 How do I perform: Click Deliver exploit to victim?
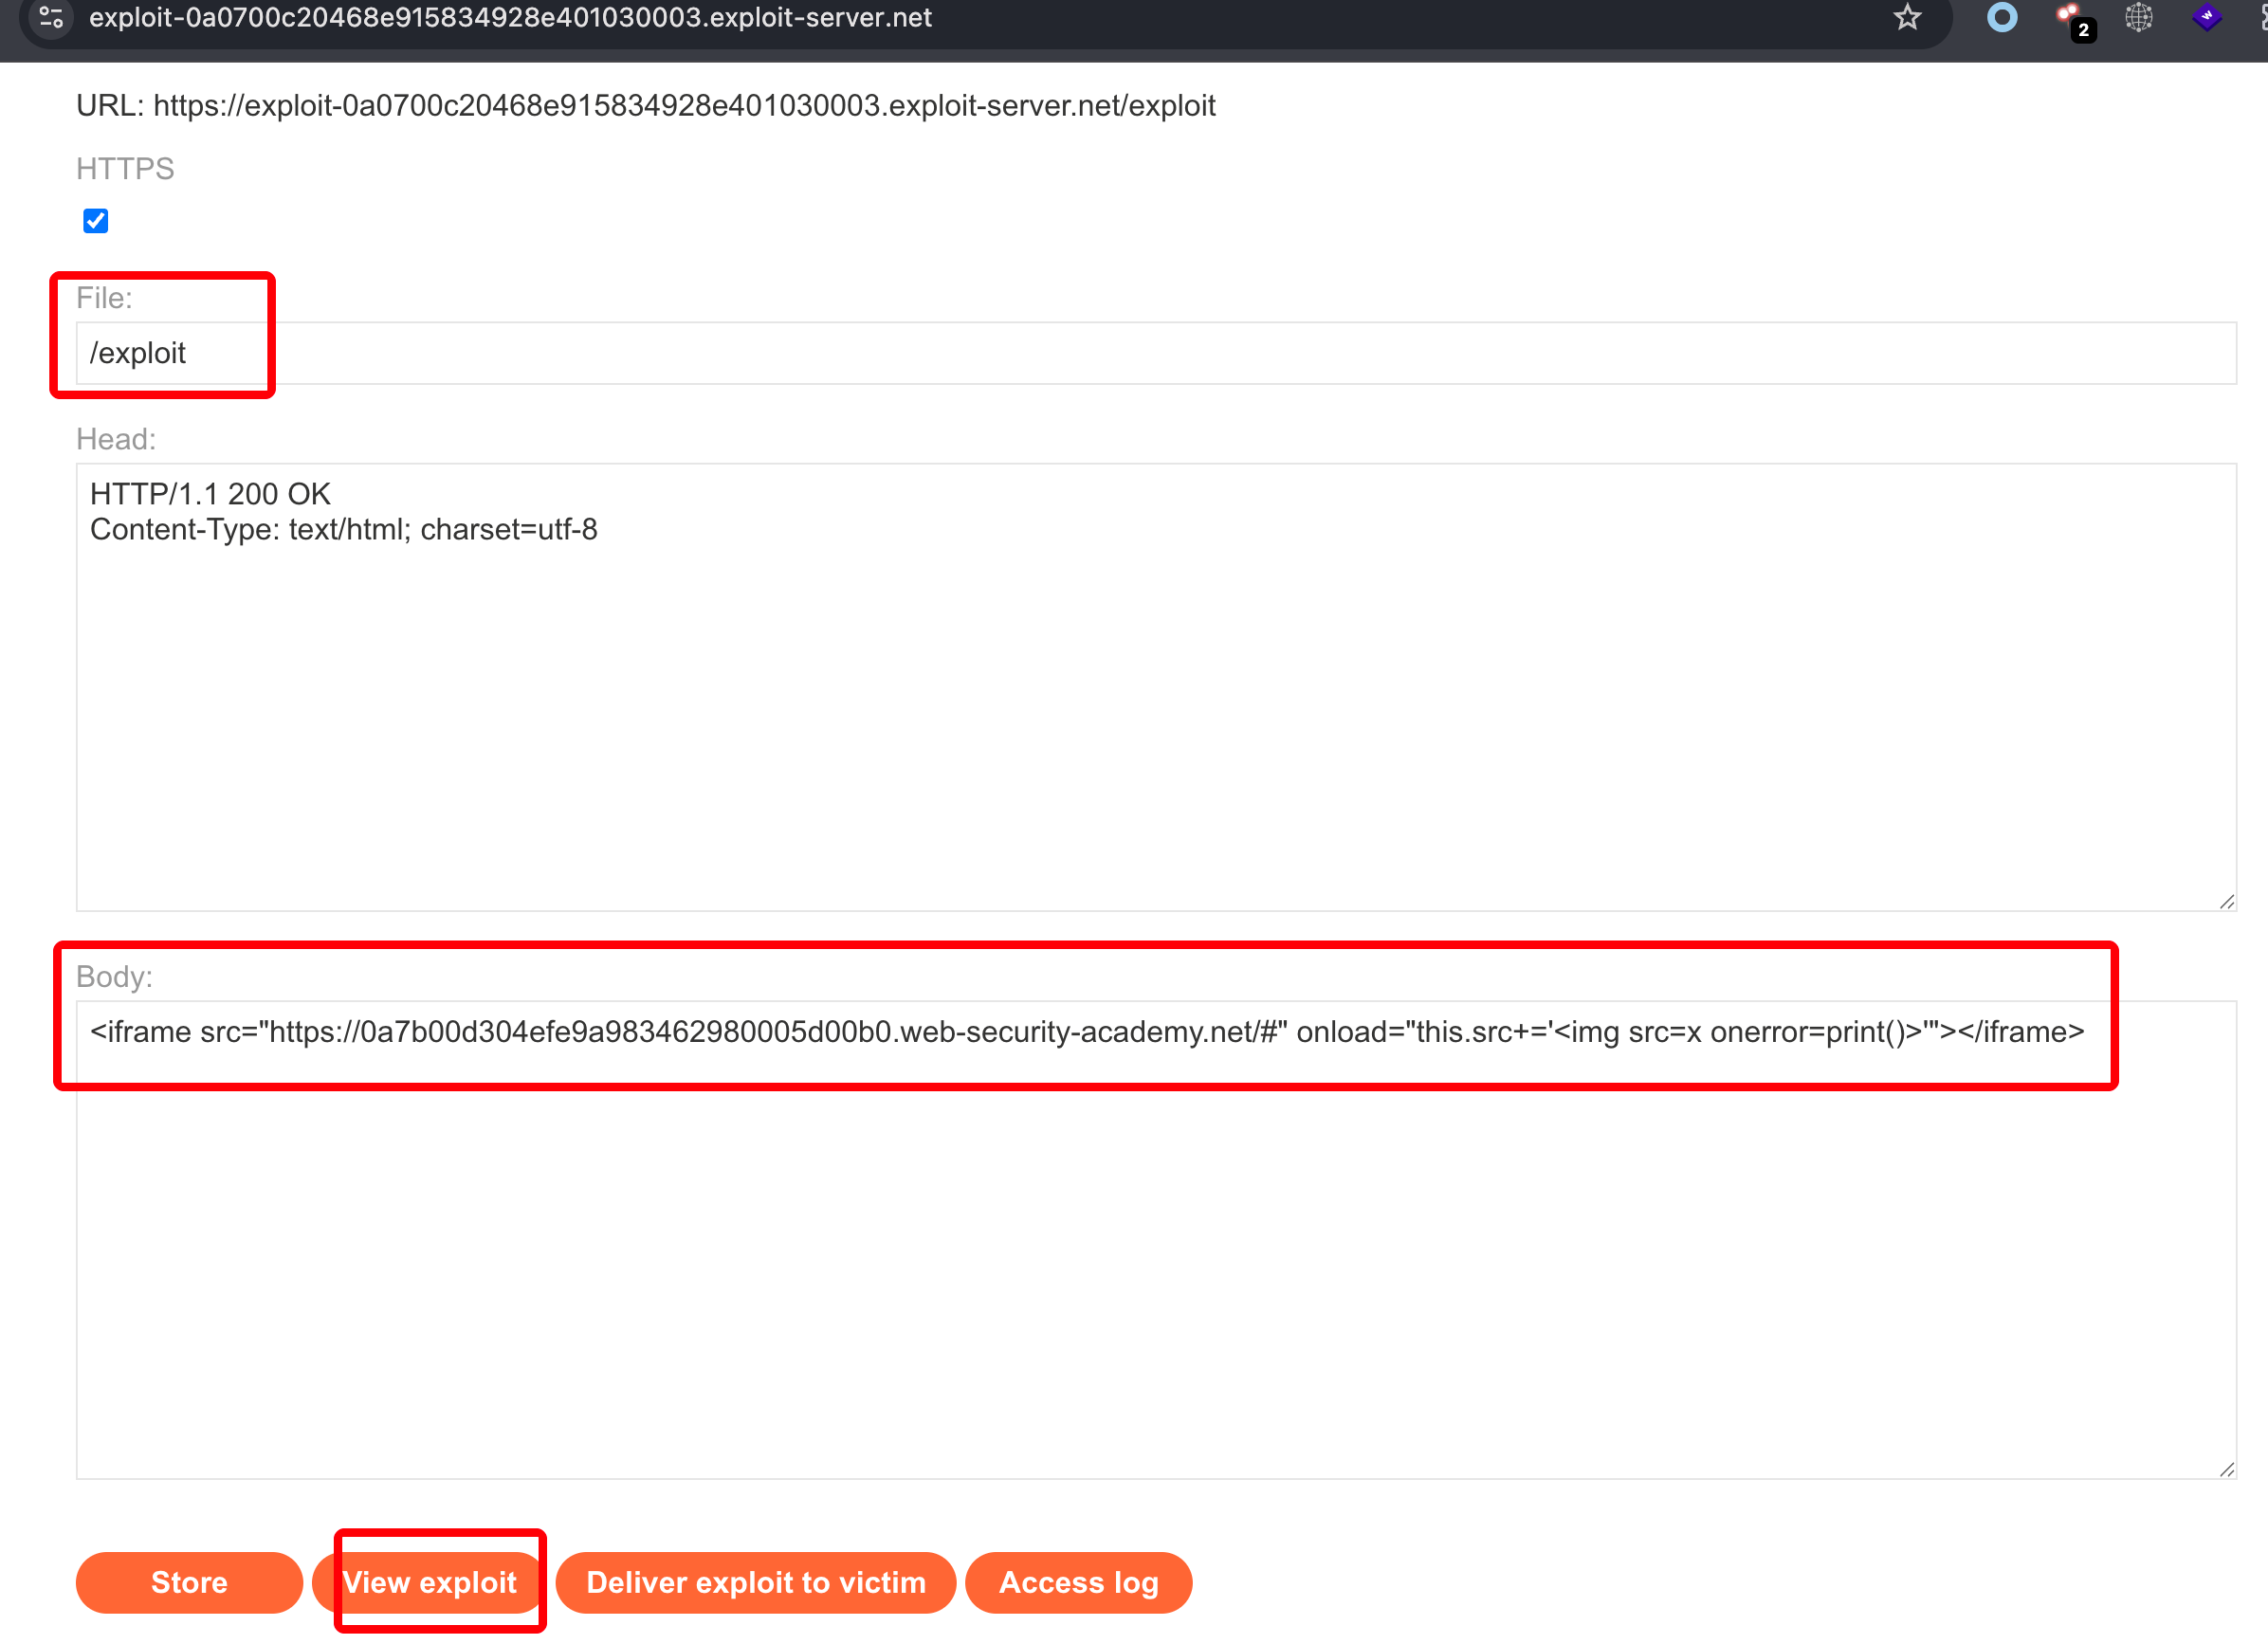(x=755, y=1582)
